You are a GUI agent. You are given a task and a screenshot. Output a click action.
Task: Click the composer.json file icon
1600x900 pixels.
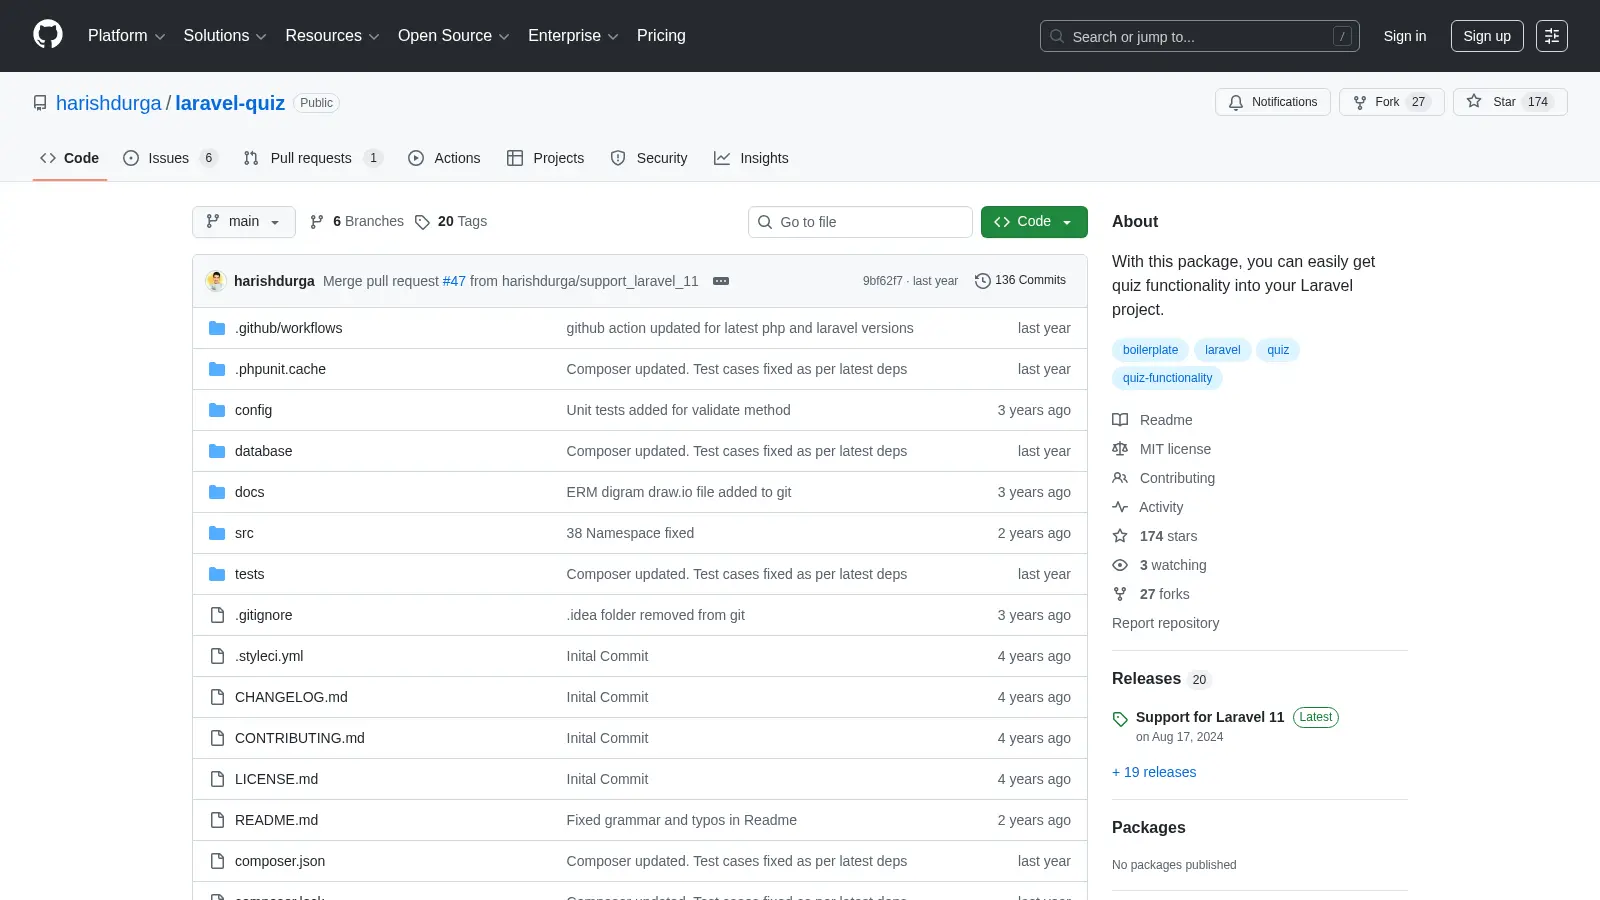coord(217,861)
